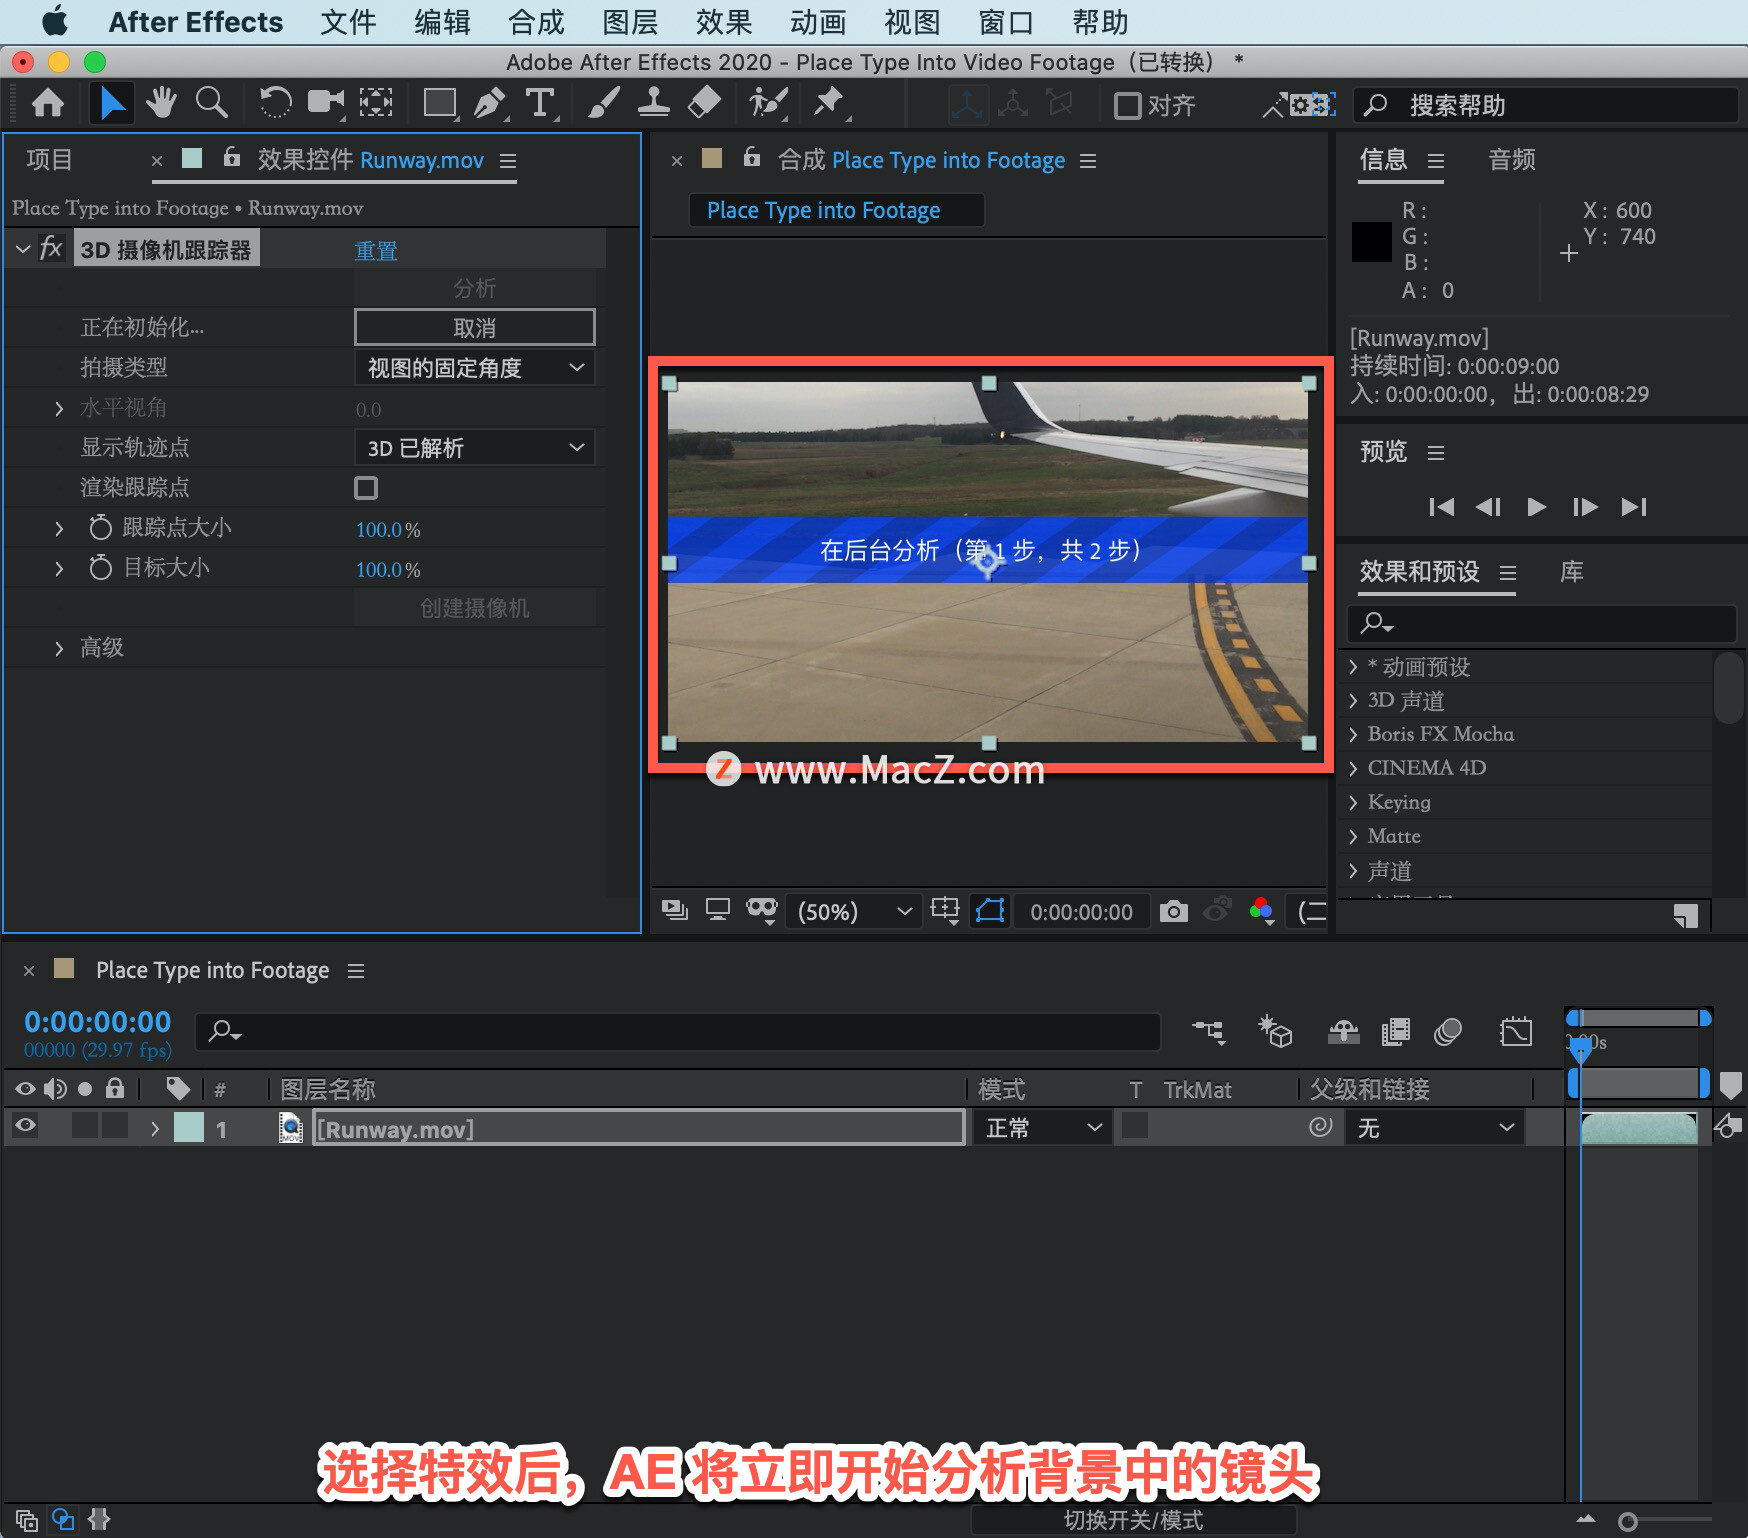Image resolution: width=1748 pixels, height=1538 pixels.
Task: Click the 切换开关/模式 button
Action: coord(1133,1520)
